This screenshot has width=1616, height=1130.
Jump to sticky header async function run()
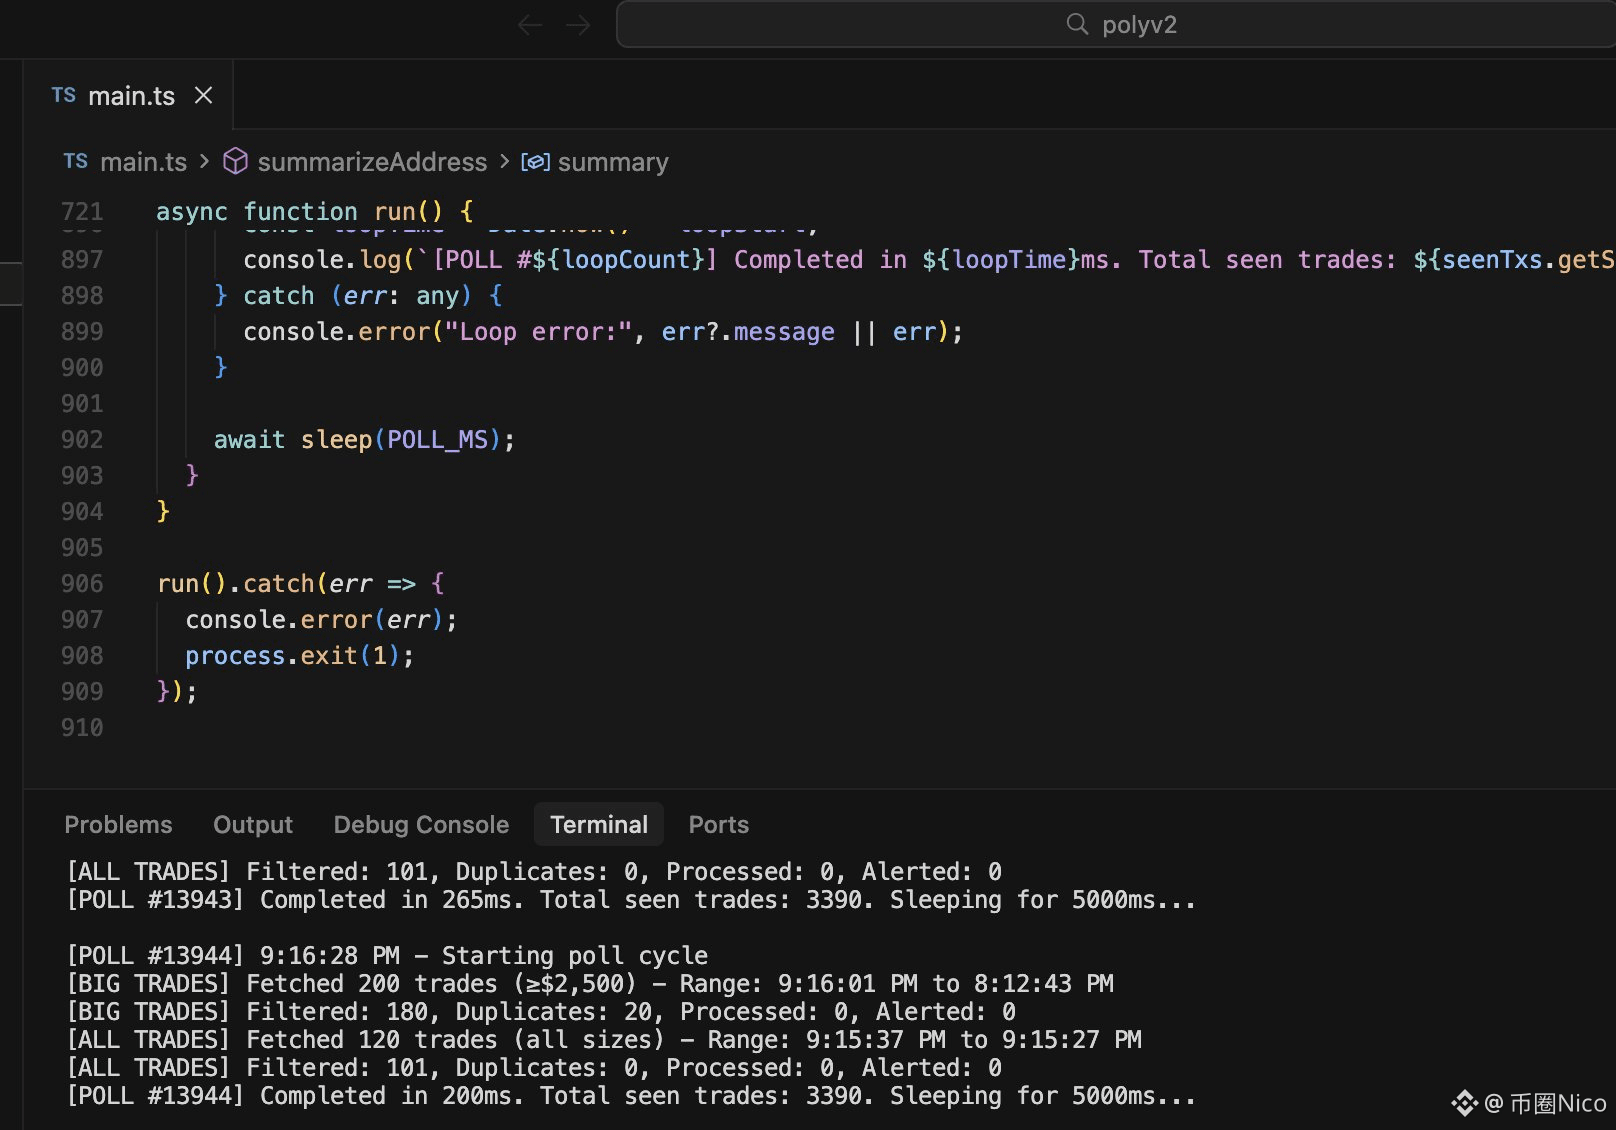tap(314, 212)
